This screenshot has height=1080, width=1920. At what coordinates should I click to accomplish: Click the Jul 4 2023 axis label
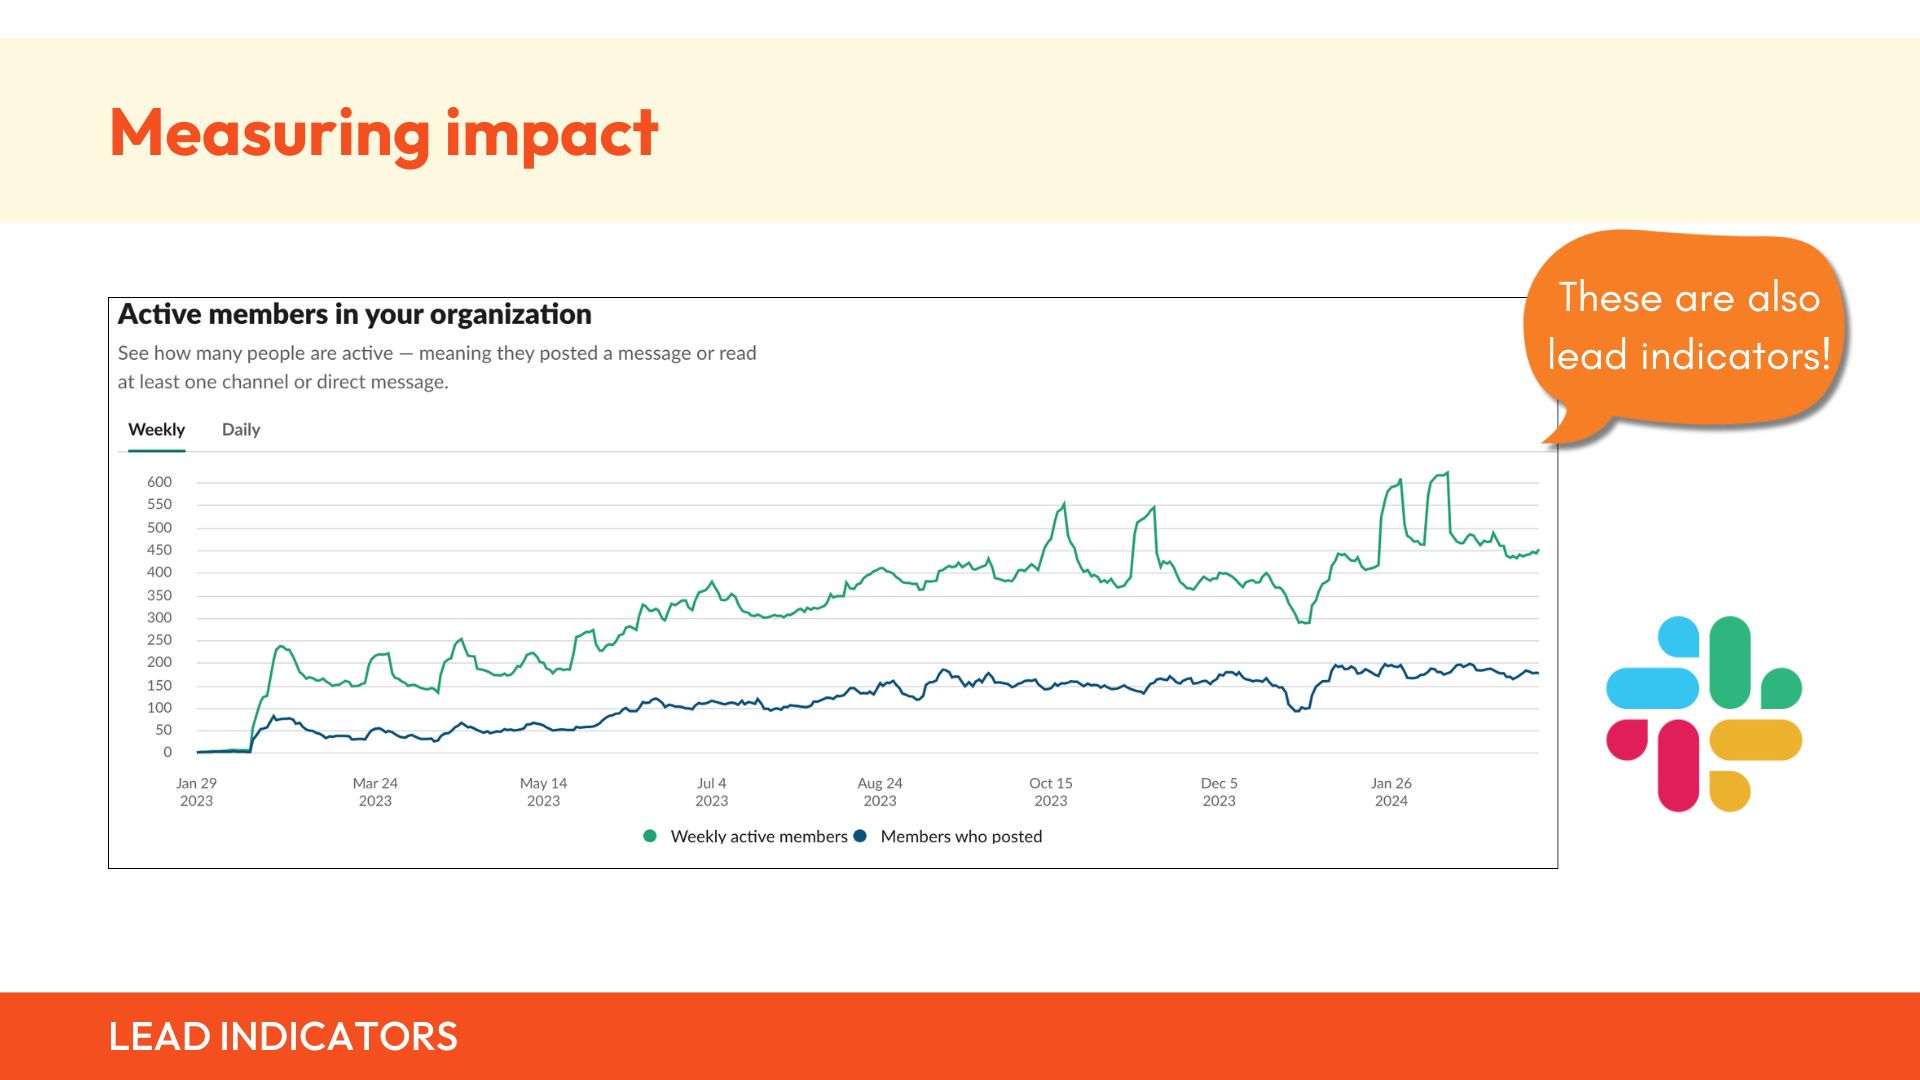pyautogui.click(x=712, y=792)
